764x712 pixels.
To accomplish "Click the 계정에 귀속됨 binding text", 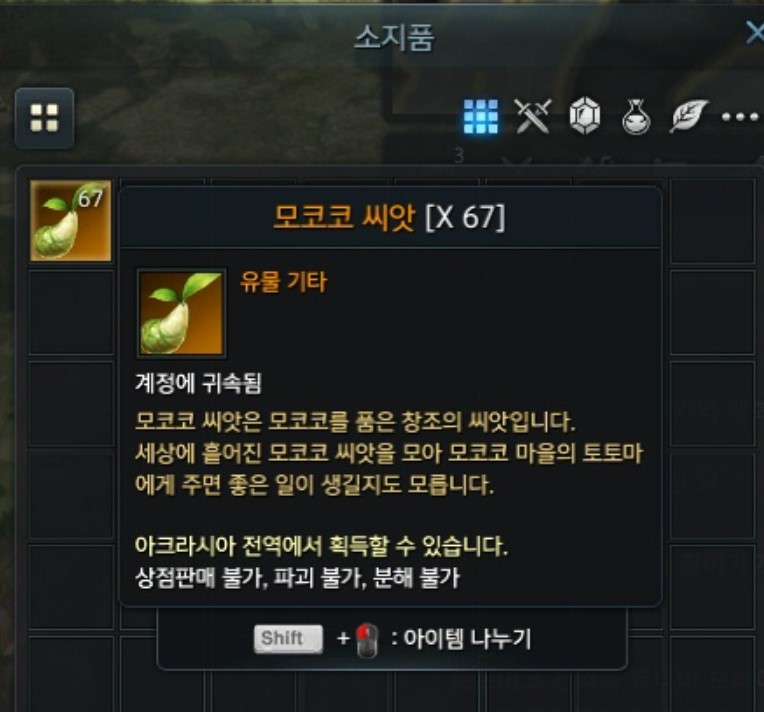I will pyautogui.click(x=198, y=383).
